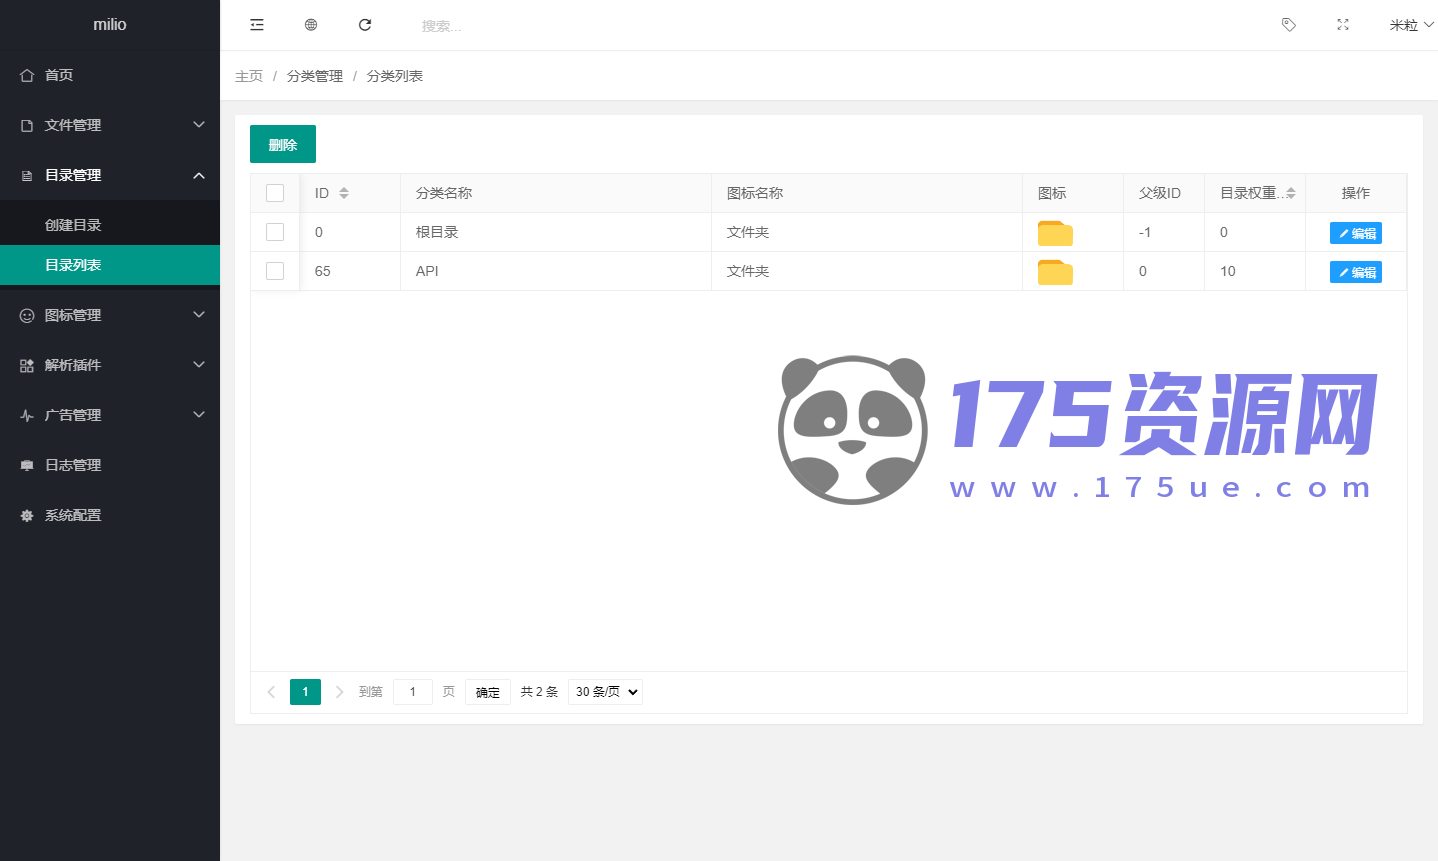Click page 1 pagination button
This screenshot has width=1438, height=861.
(x=305, y=692)
